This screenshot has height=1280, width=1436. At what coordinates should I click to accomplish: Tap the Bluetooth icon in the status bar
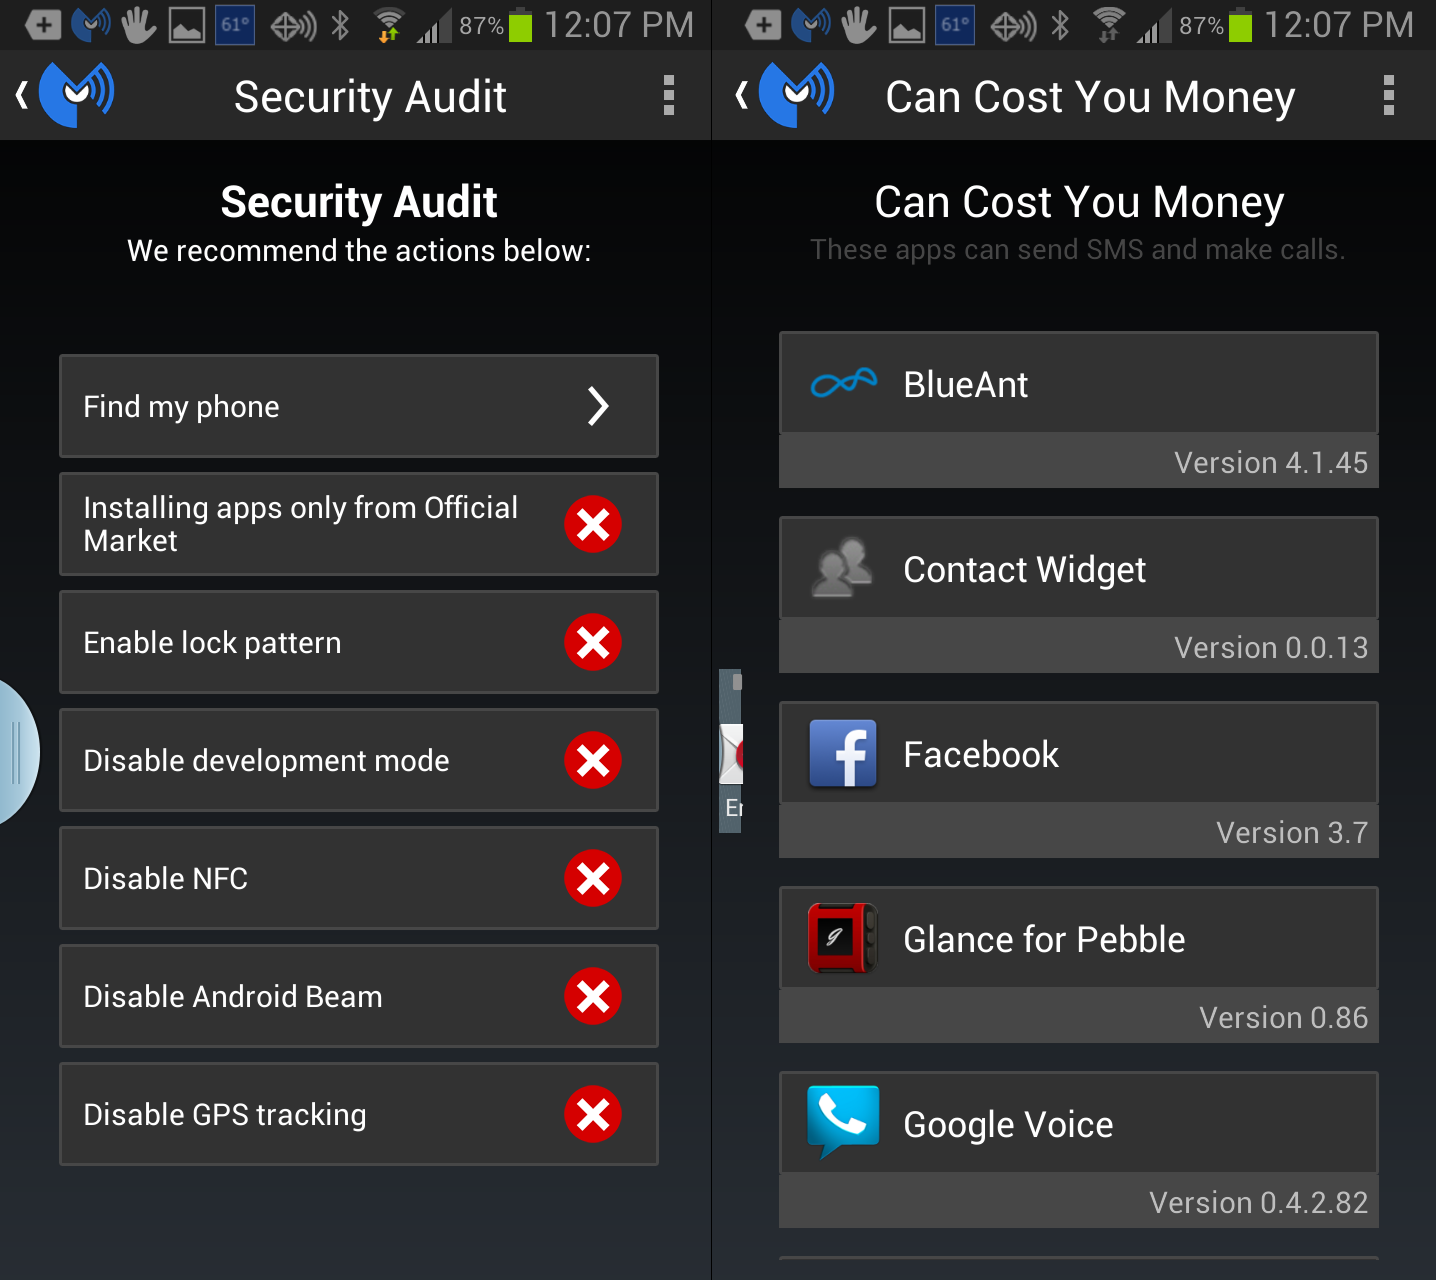pyautogui.click(x=342, y=24)
